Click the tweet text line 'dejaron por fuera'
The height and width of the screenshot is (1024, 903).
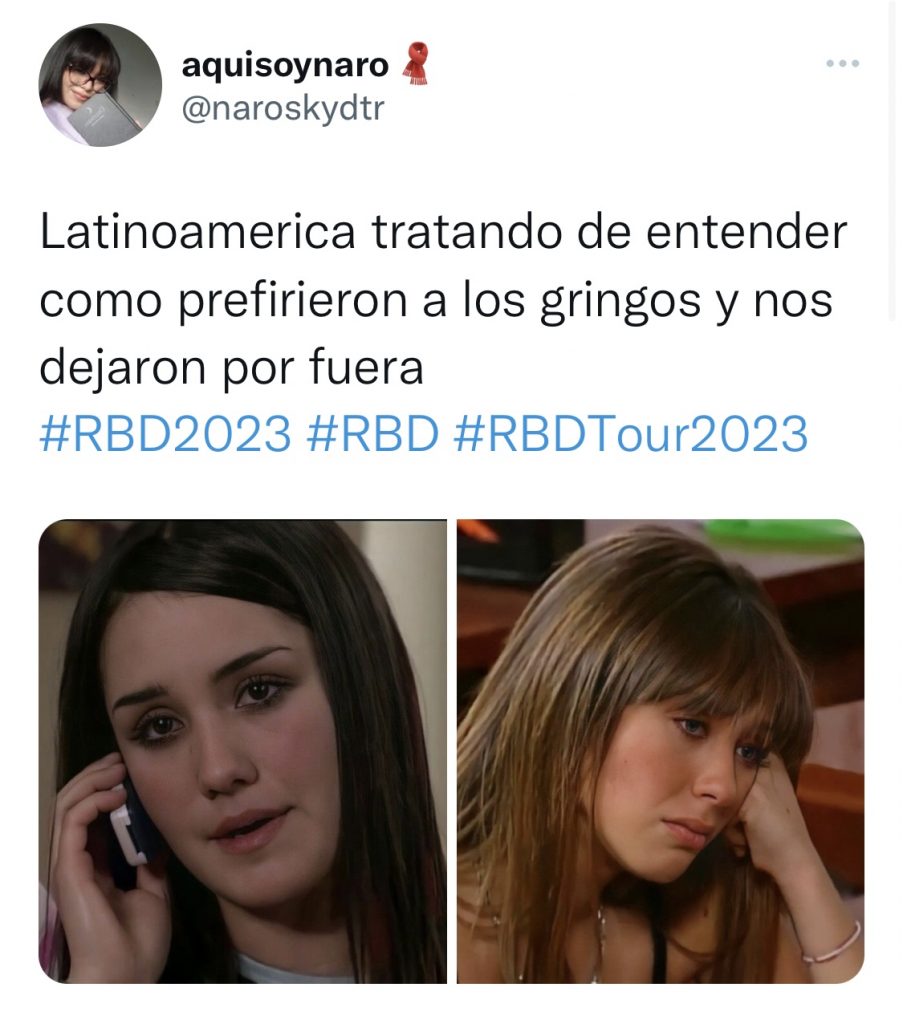pos(231,368)
